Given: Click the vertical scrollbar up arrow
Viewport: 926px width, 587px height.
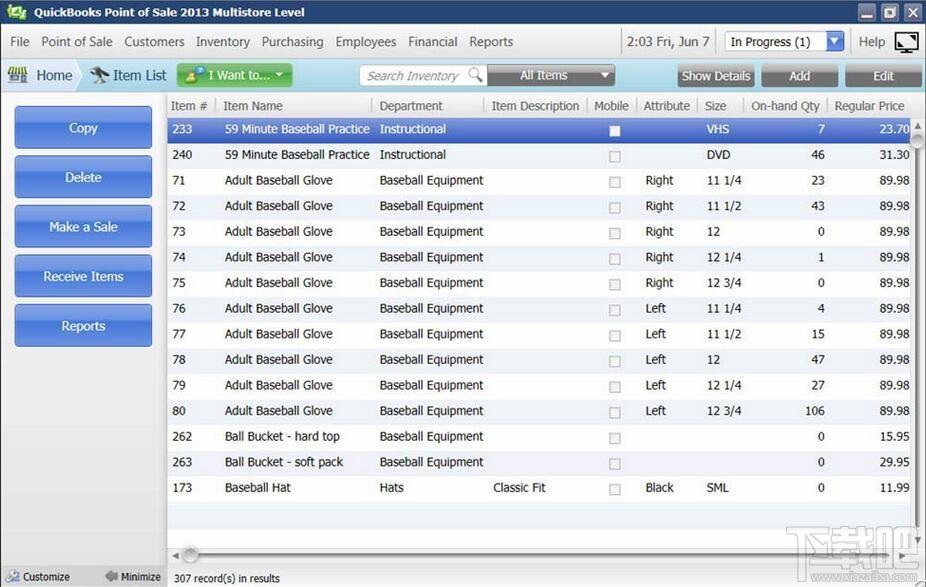Looking at the screenshot, I should pos(917,126).
